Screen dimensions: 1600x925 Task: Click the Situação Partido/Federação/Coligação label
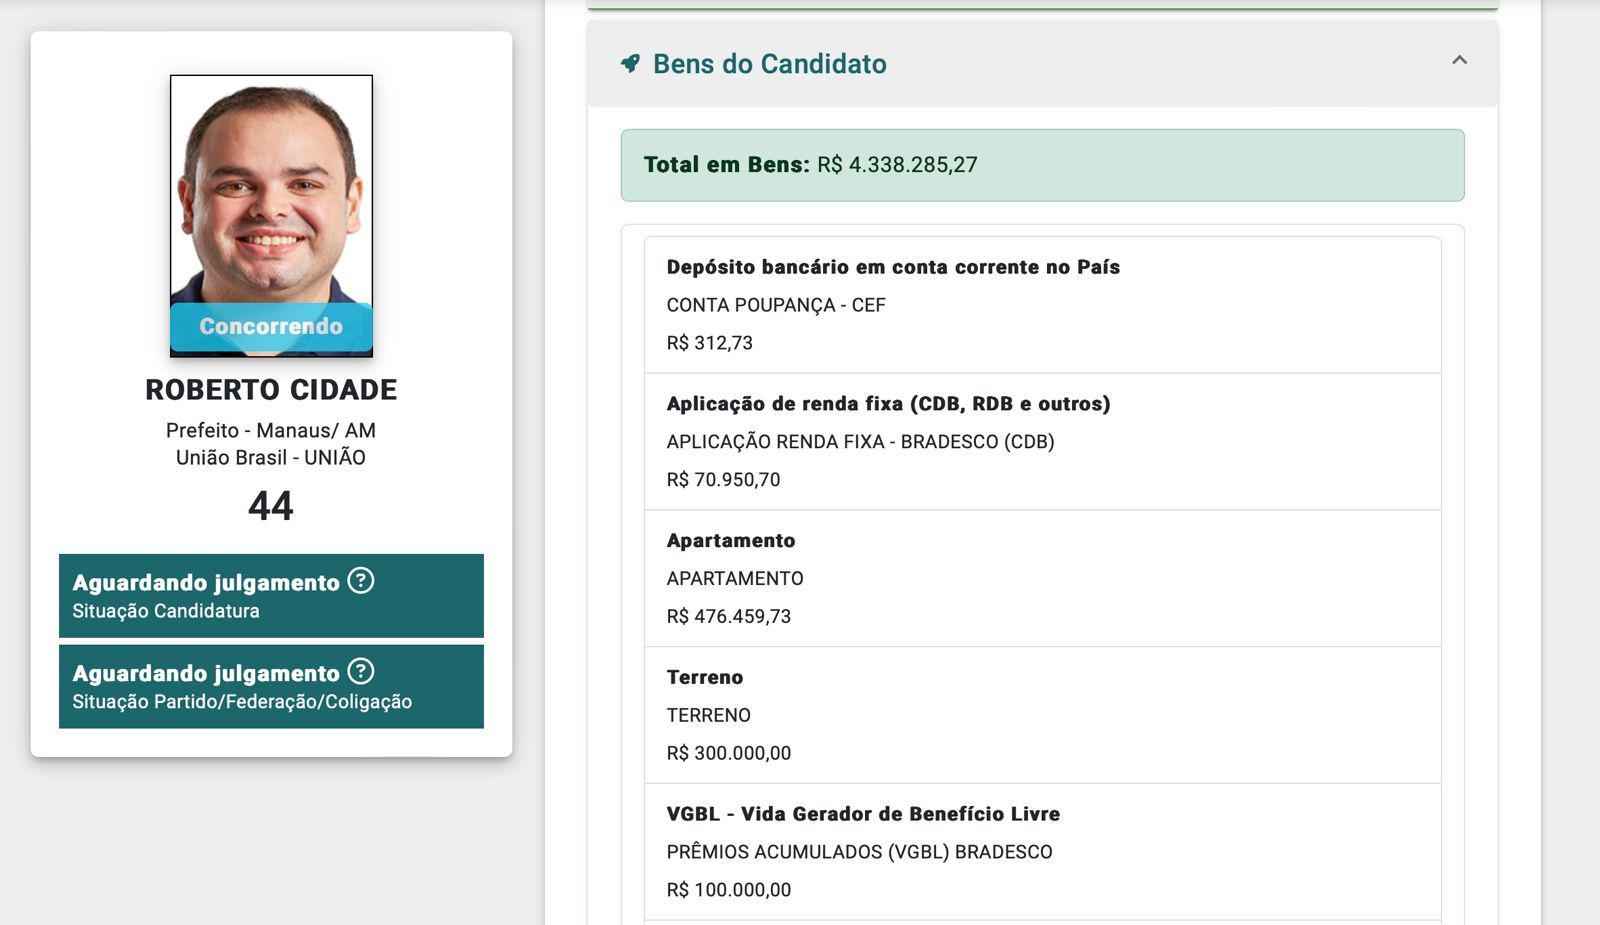(x=242, y=702)
